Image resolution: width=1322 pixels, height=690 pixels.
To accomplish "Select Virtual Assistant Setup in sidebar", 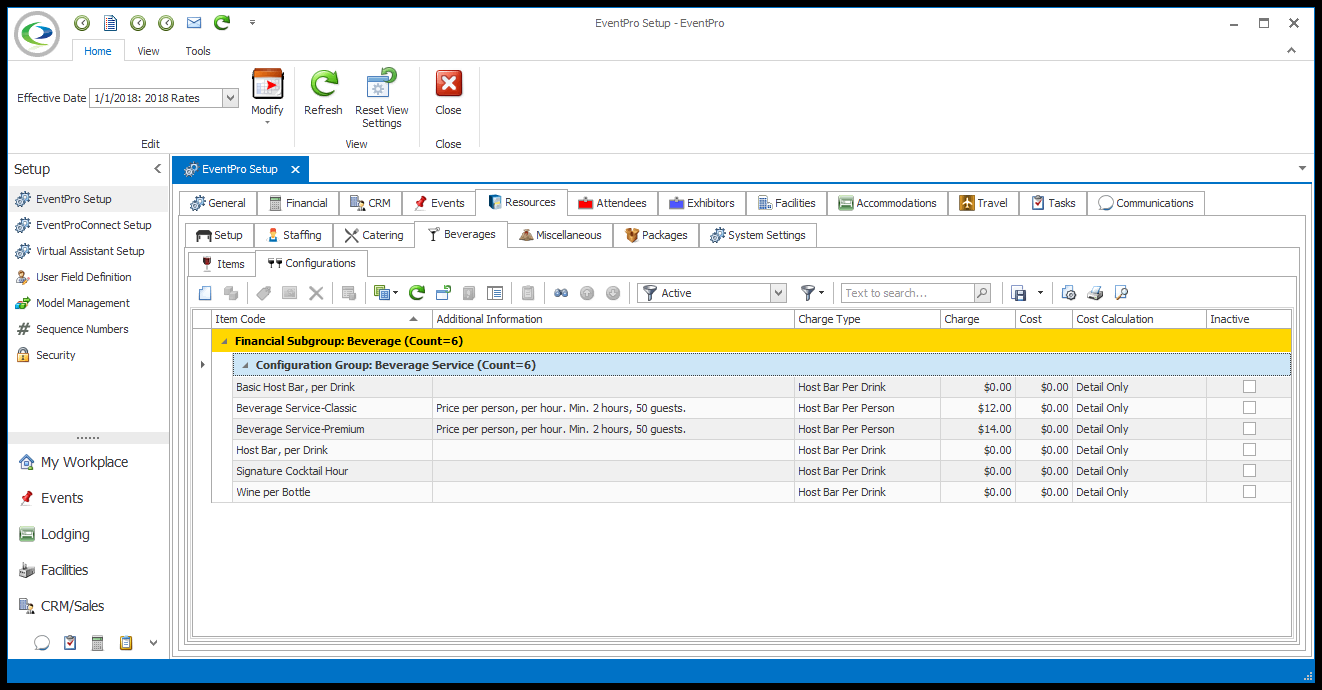I will pyautogui.click(x=90, y=251).
